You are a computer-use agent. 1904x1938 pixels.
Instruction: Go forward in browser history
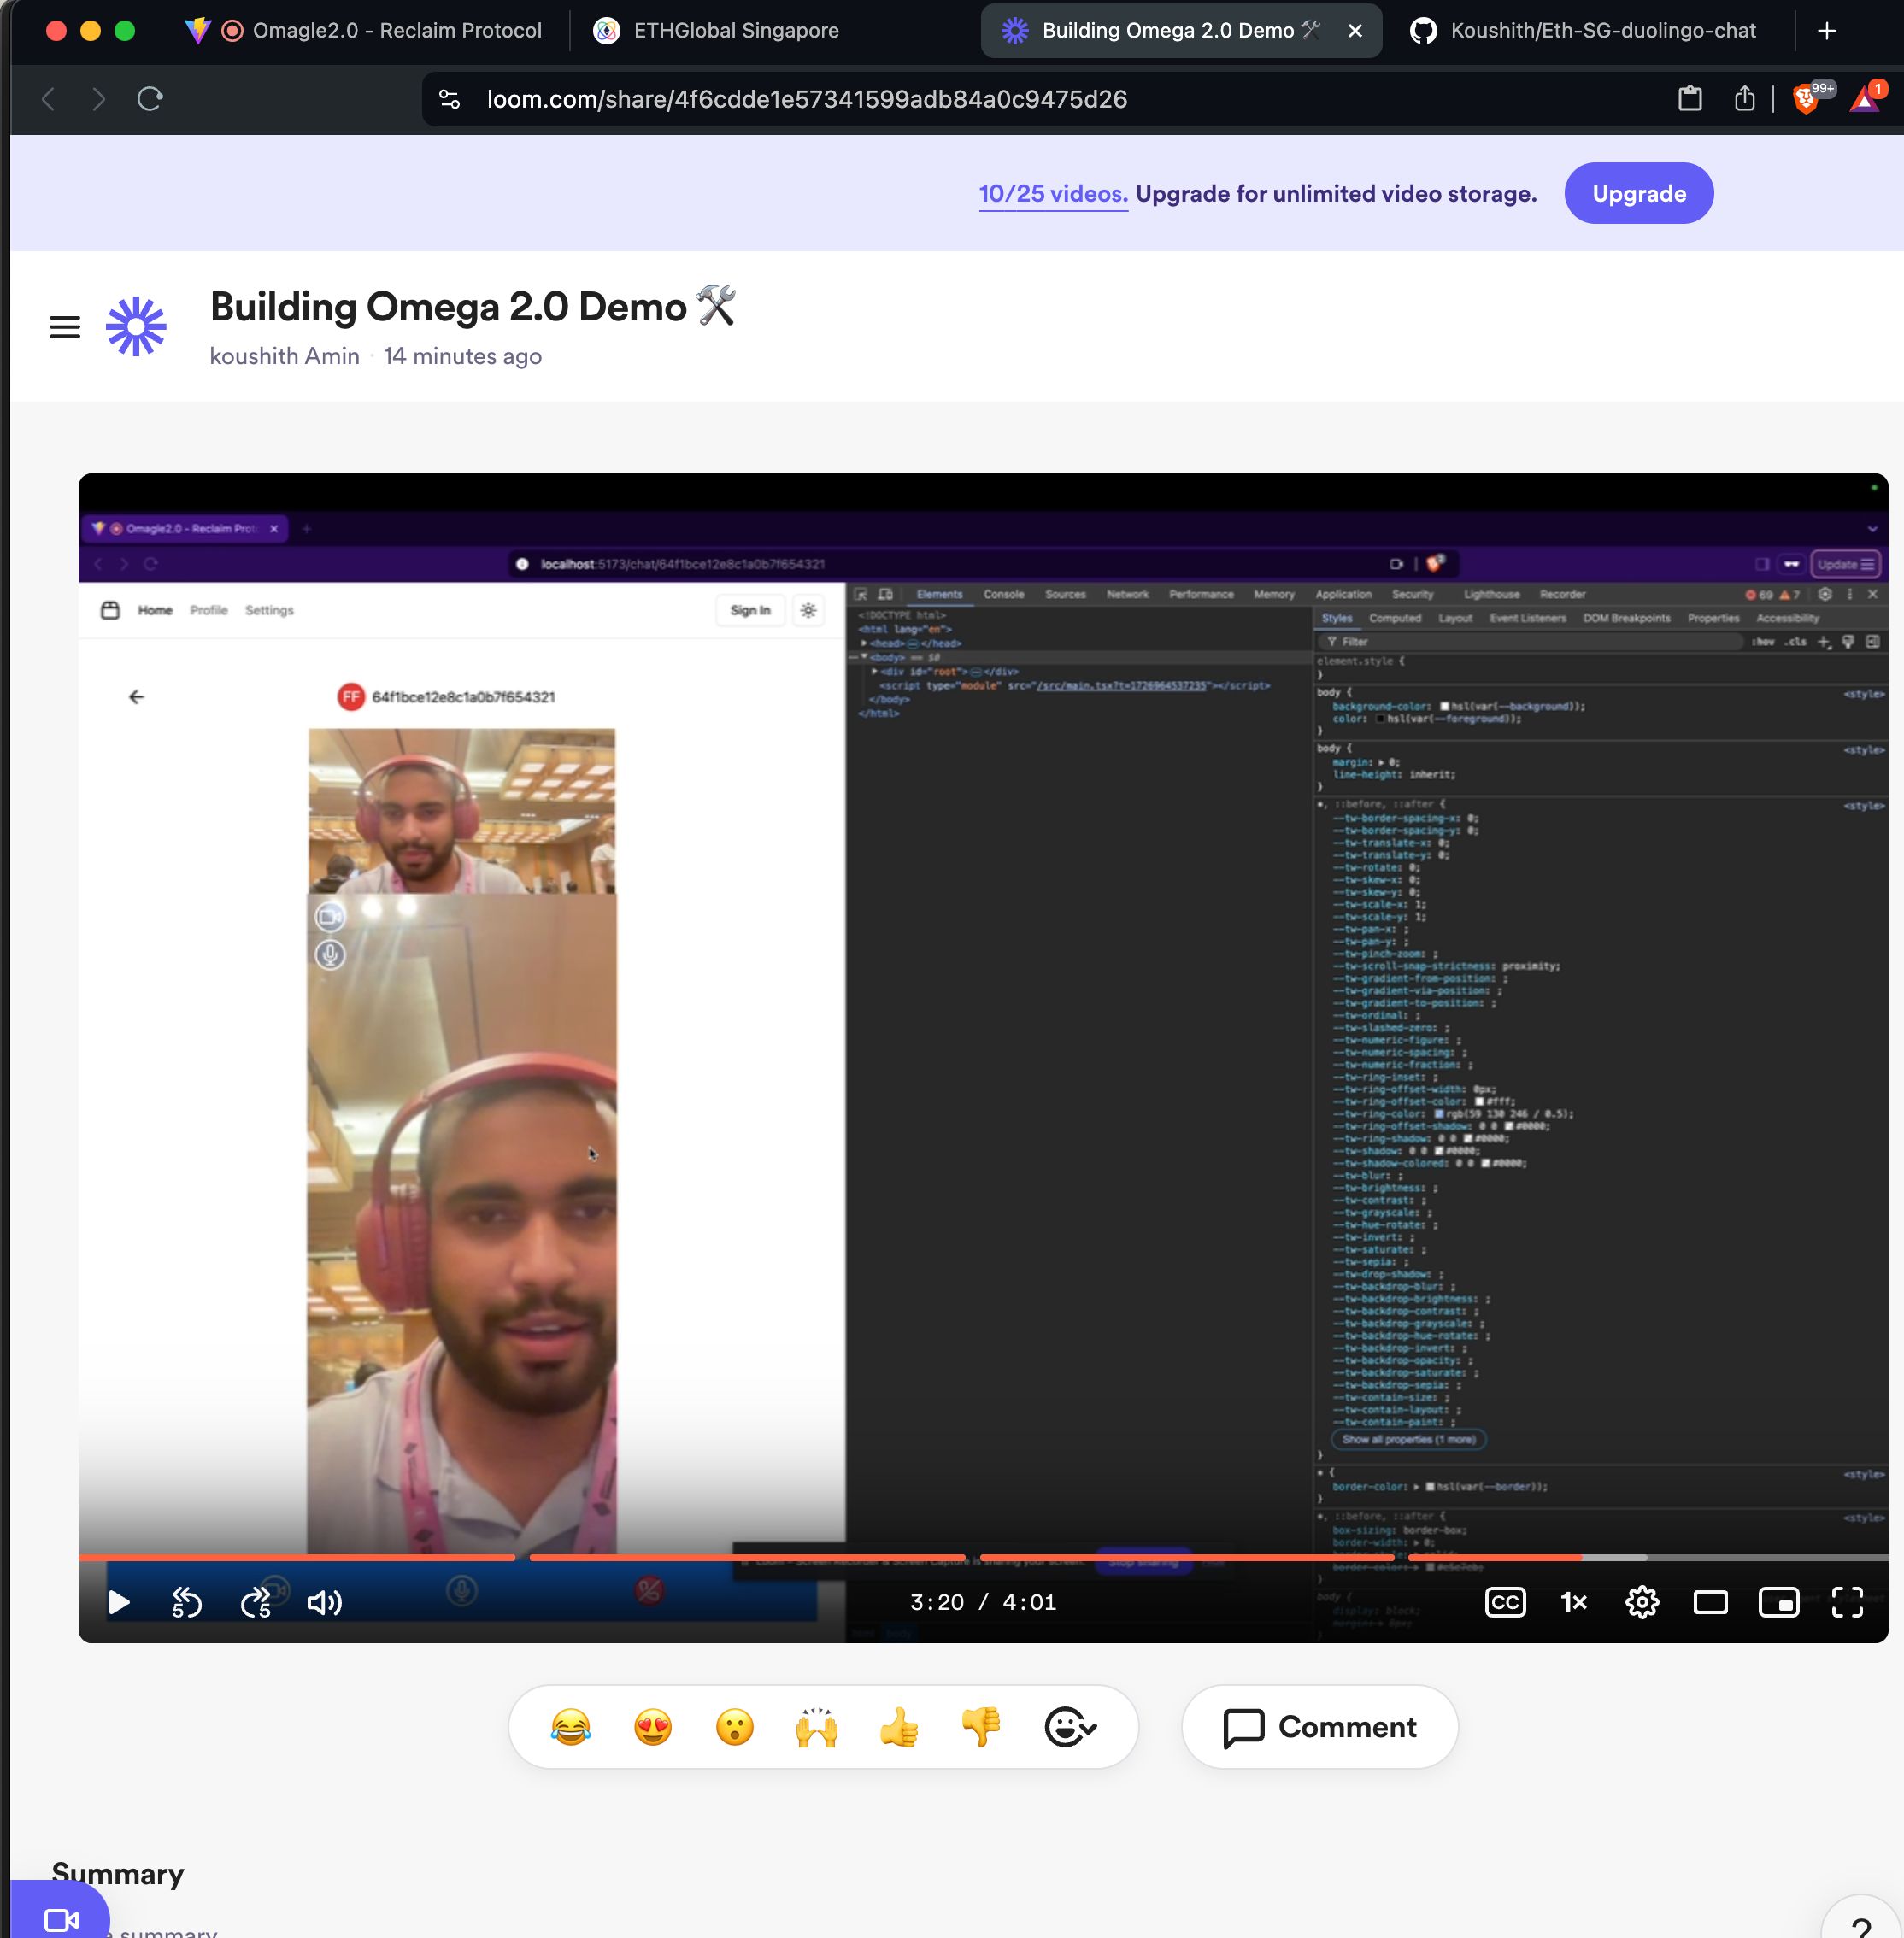point(98,99)
